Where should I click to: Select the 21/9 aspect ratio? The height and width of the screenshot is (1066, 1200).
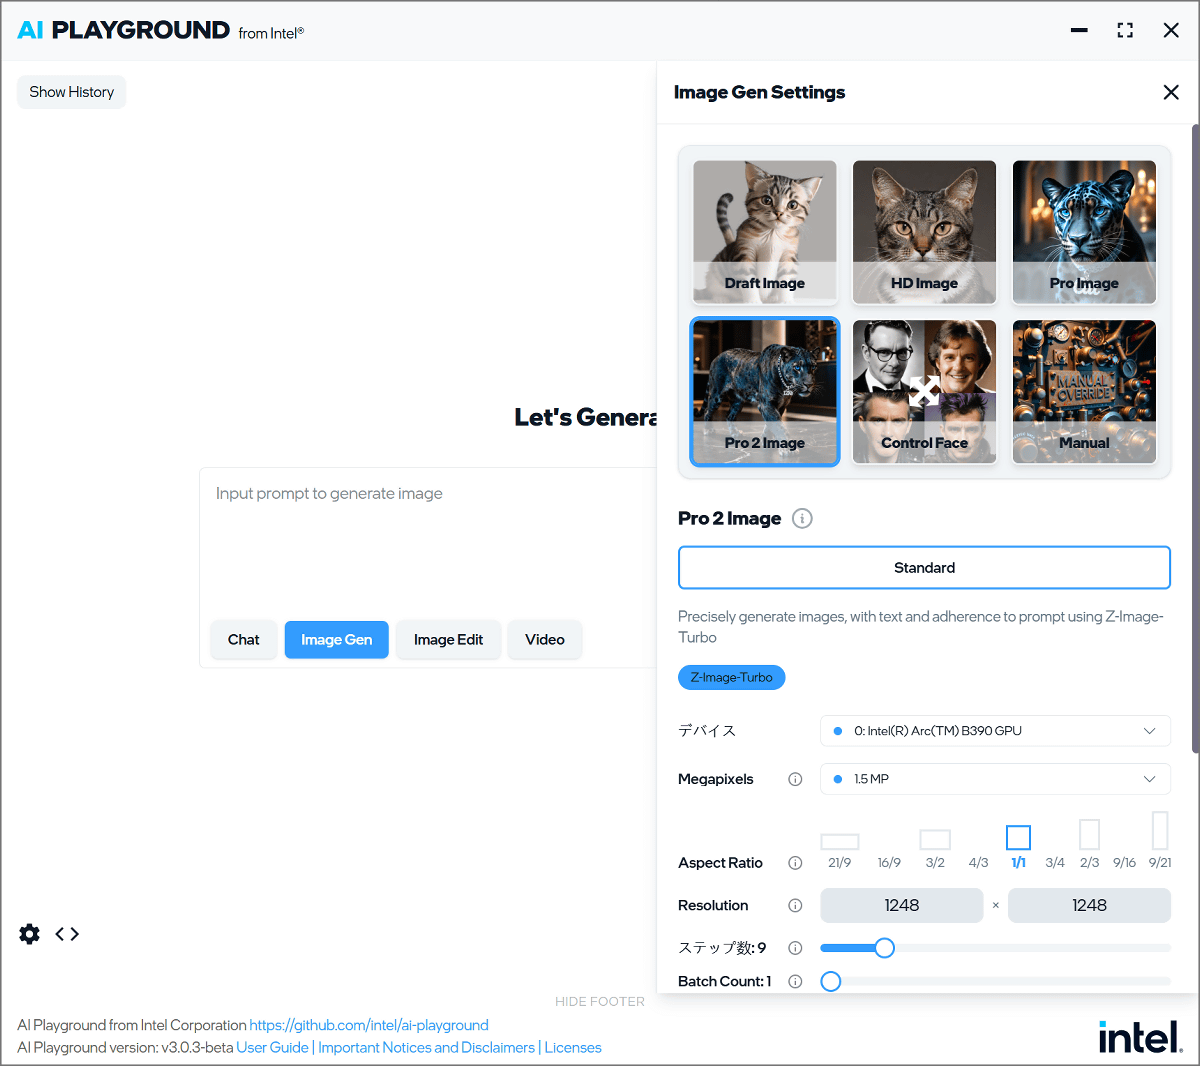tap(840, 851)
